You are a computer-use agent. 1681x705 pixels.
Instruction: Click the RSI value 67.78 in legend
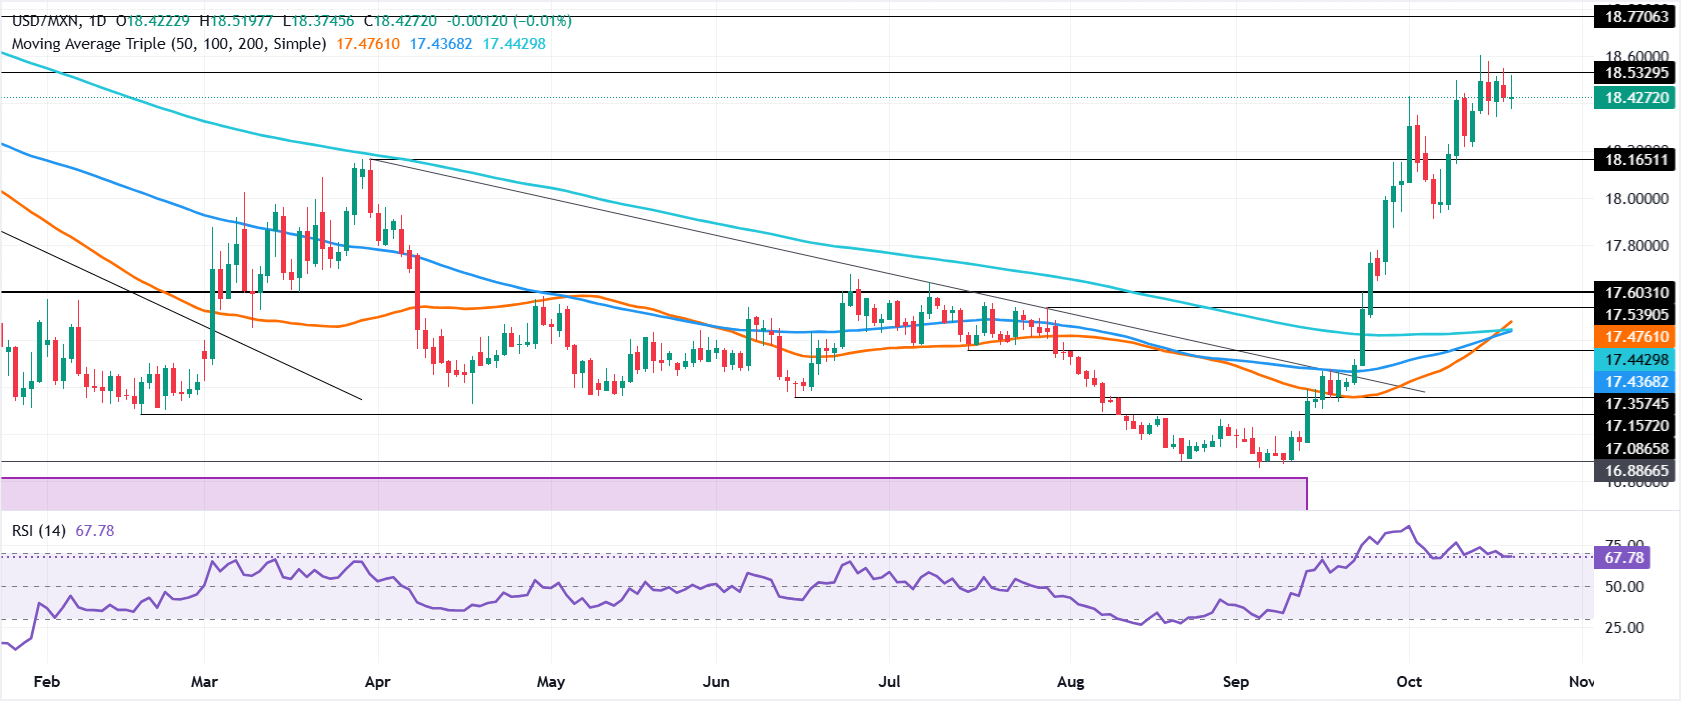[94, 531]
